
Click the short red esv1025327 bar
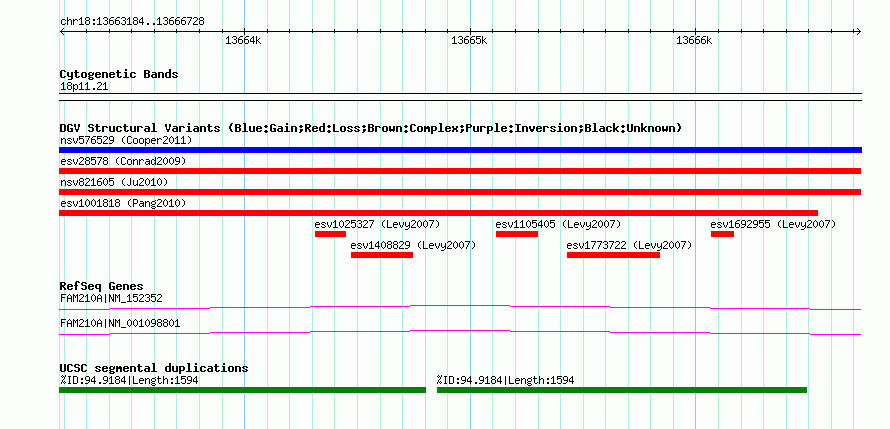point(330,234)
